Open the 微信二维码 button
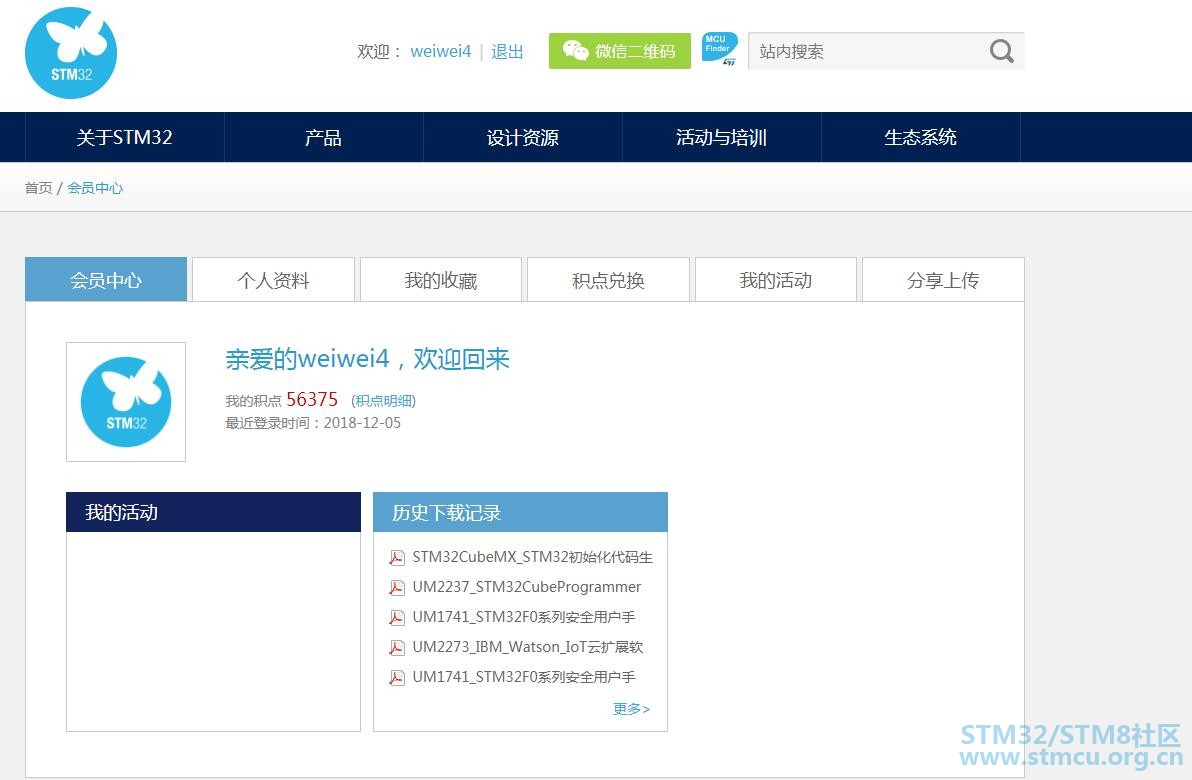1192x780 pixels. pyautogui.click(x=620, y=51)
